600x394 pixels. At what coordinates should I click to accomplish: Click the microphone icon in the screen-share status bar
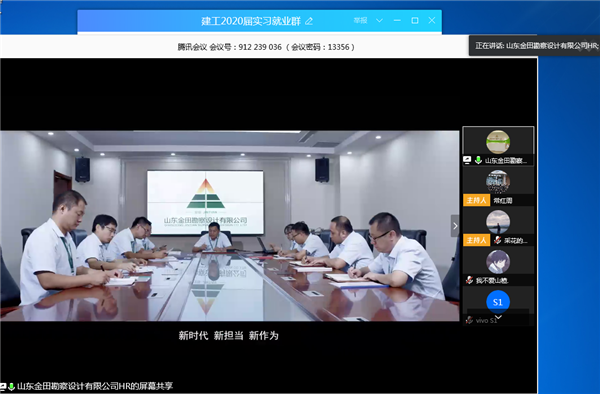coord(11,387)
